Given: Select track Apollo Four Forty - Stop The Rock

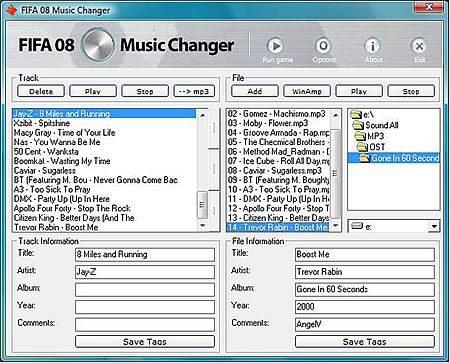Looking at the screenshot, I should [104, 209].
